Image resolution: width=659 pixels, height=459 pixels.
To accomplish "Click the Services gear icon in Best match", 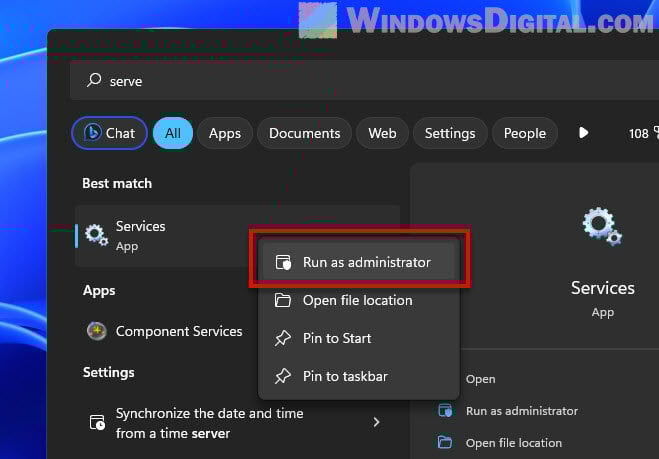I will (96, 235).
